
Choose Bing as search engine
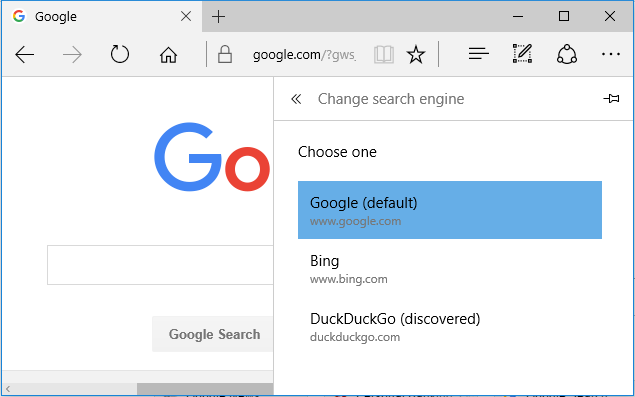(x=450, y=268)
